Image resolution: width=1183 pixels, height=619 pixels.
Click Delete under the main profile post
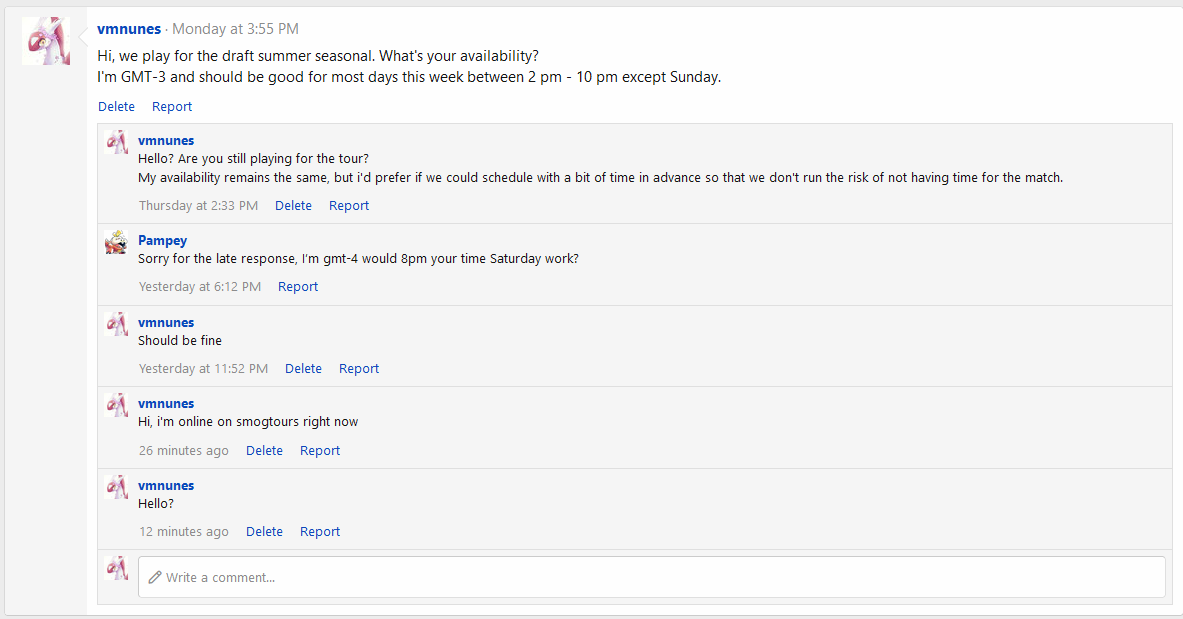[116, 106]
